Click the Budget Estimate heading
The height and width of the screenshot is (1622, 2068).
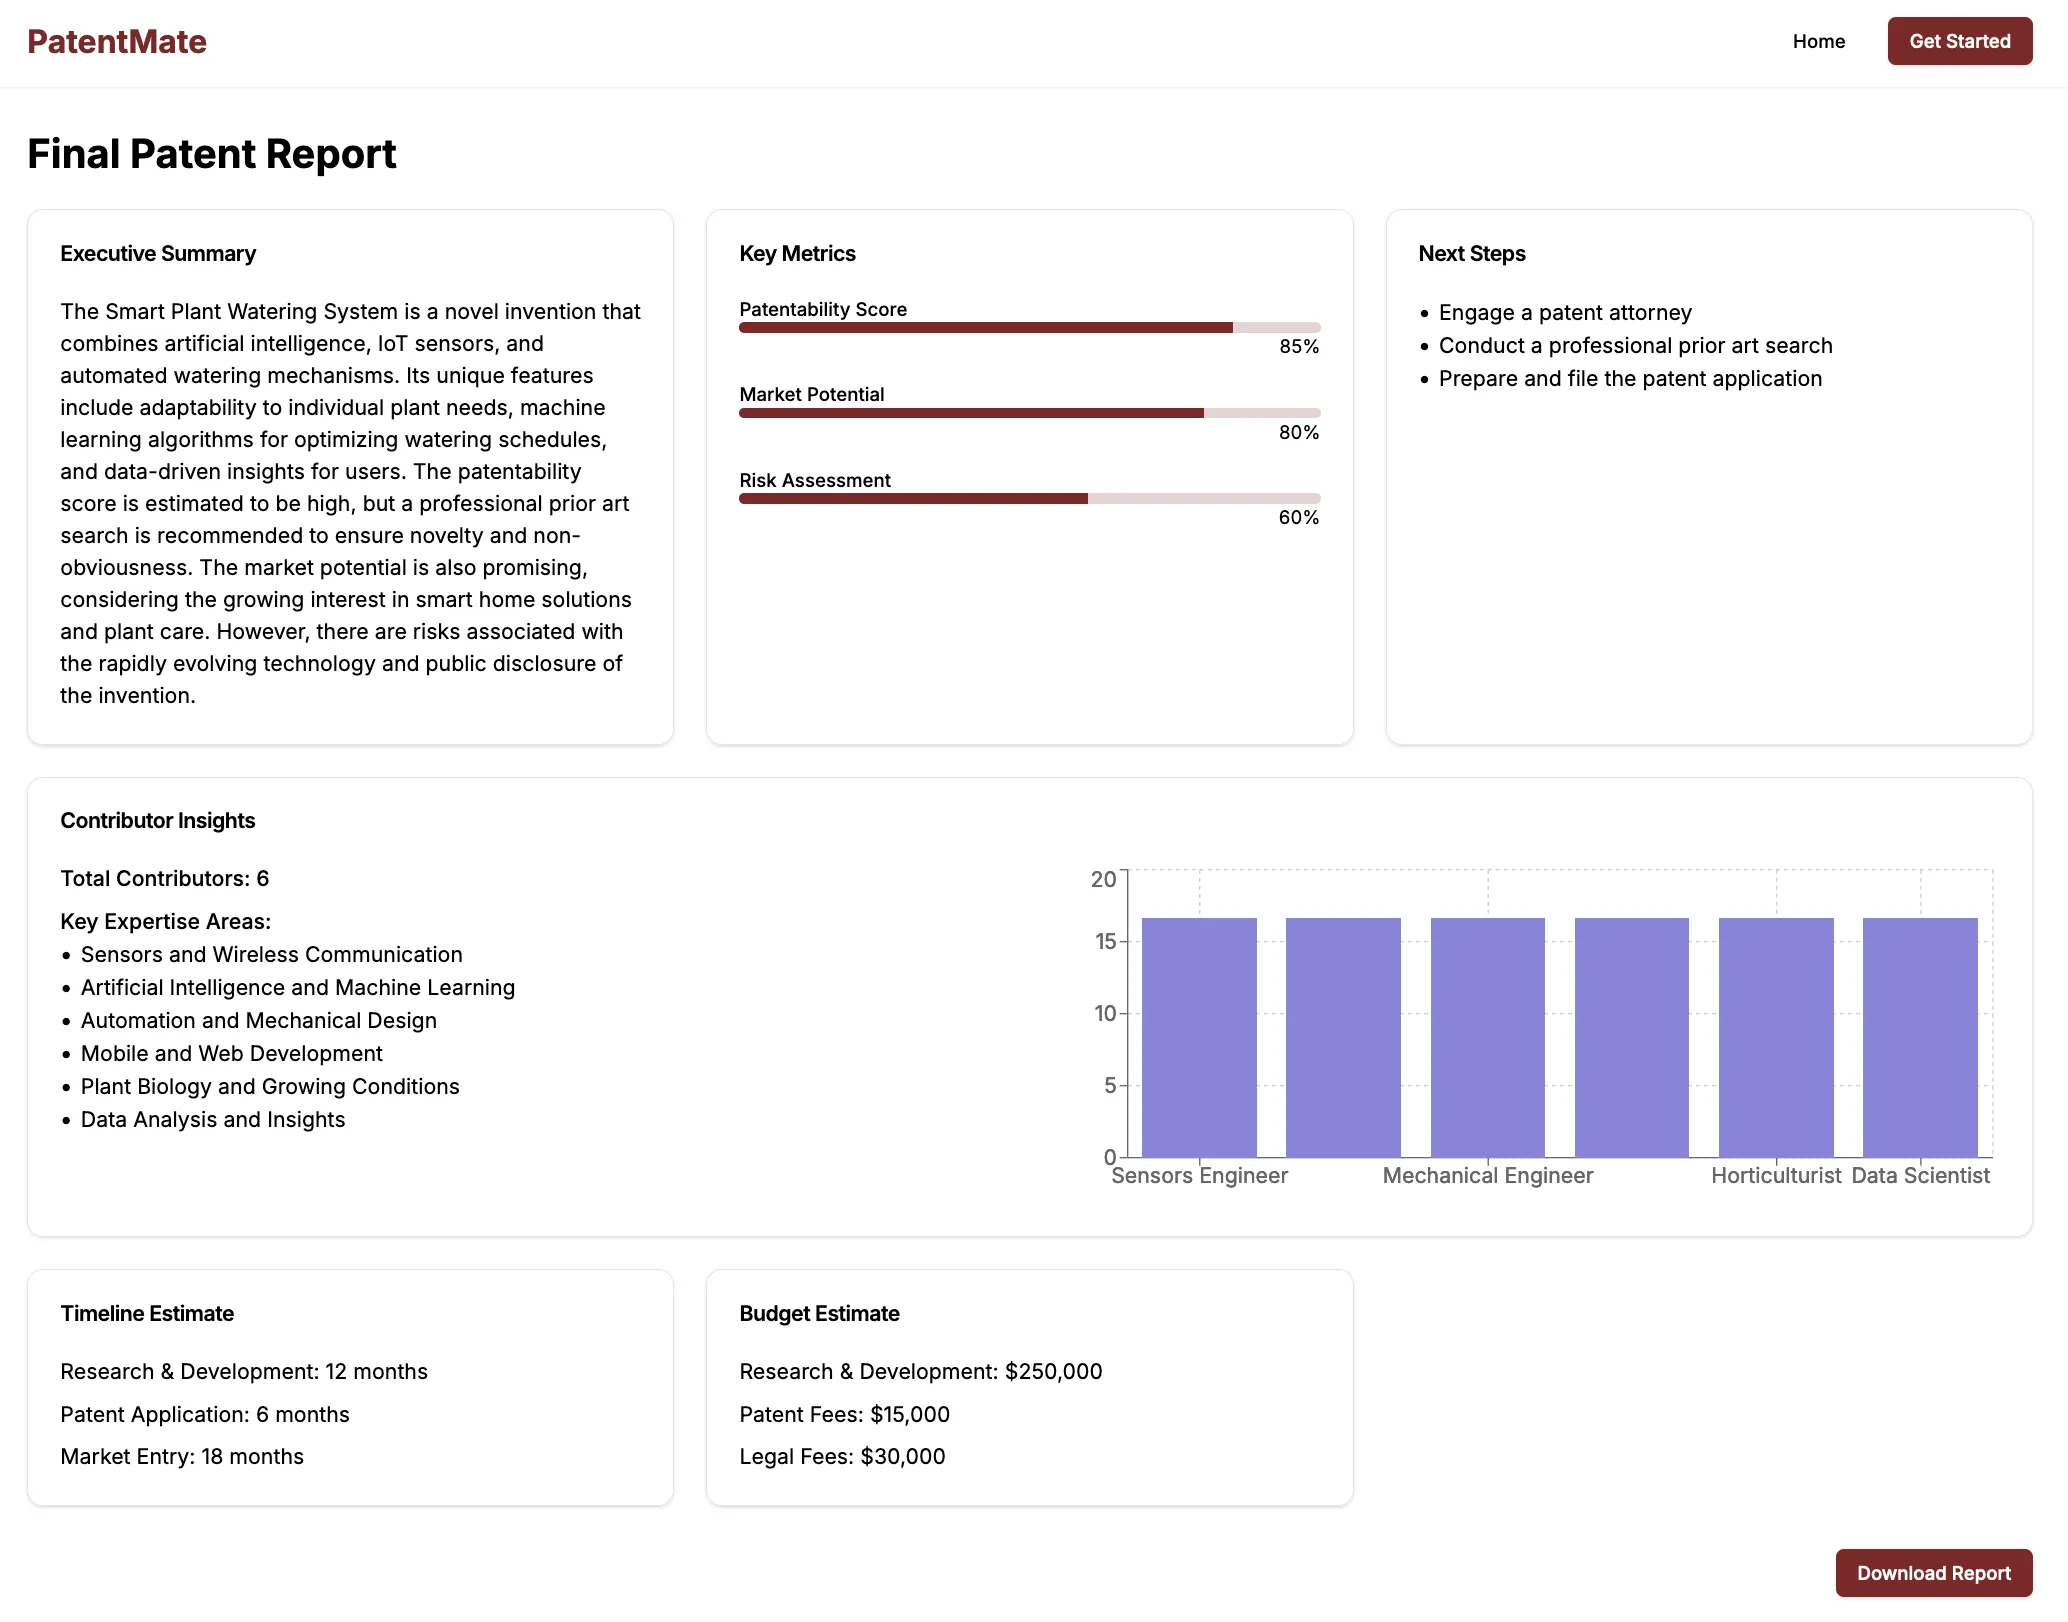coord(819,1314)
